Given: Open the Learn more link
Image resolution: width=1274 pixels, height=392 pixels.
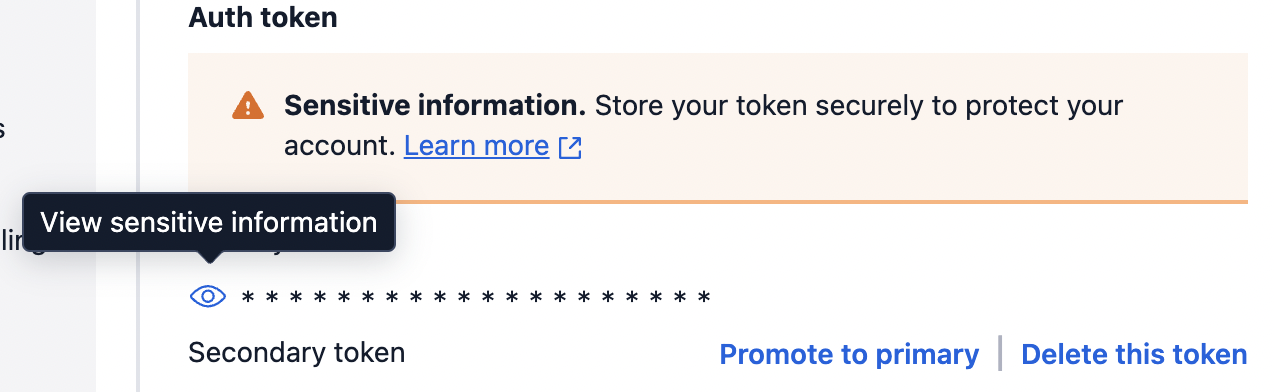Looking at the screenshot, I should [476, 147].
